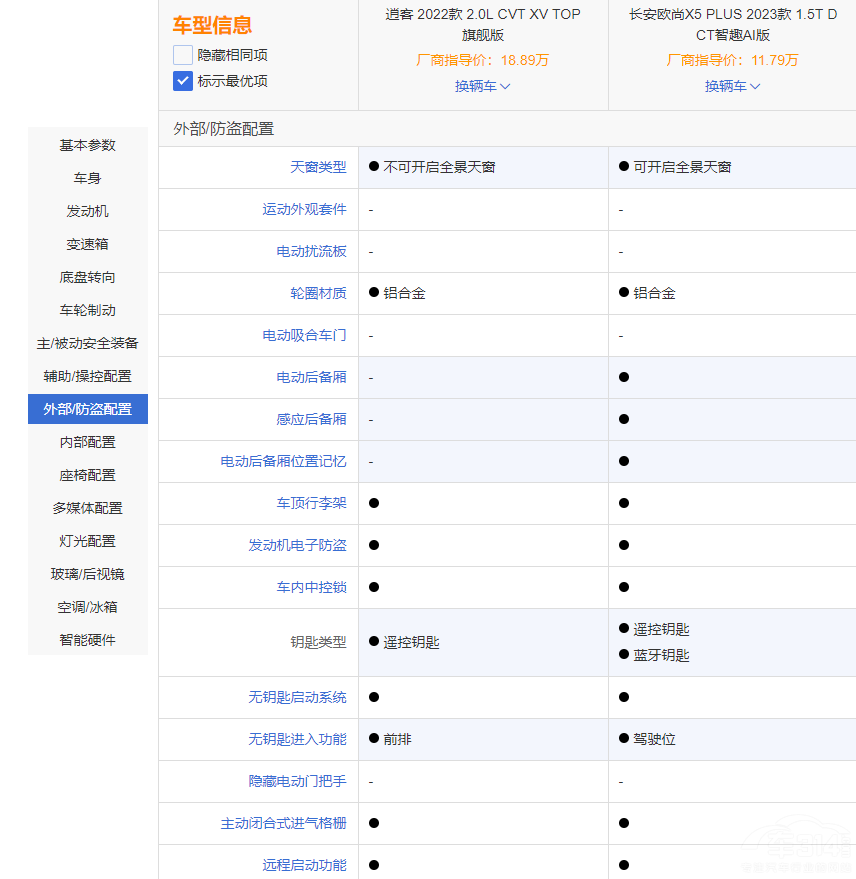Open the 天窗类型 parameter link
This screenshot has width=856, height=879.
point(318,167)
